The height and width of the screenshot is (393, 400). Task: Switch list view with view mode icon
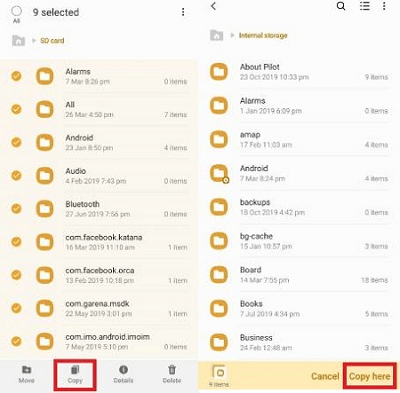[x=365, y=6]
